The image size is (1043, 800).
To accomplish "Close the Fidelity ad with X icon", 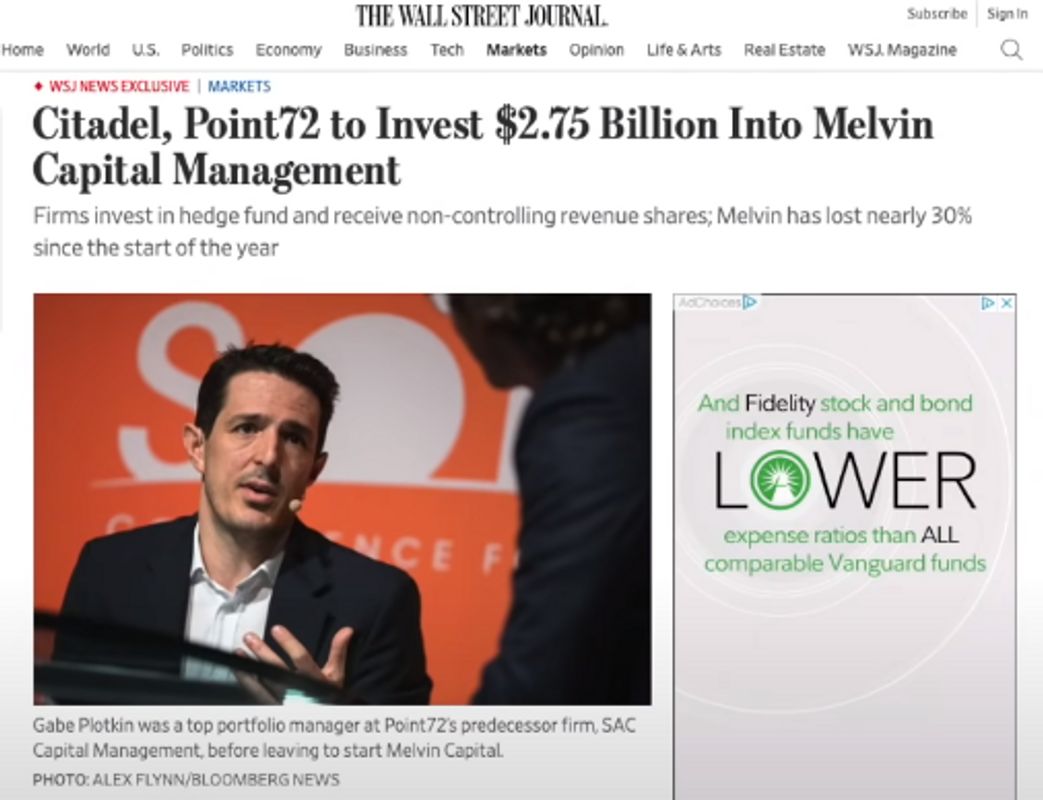I will coord(1007,303).
